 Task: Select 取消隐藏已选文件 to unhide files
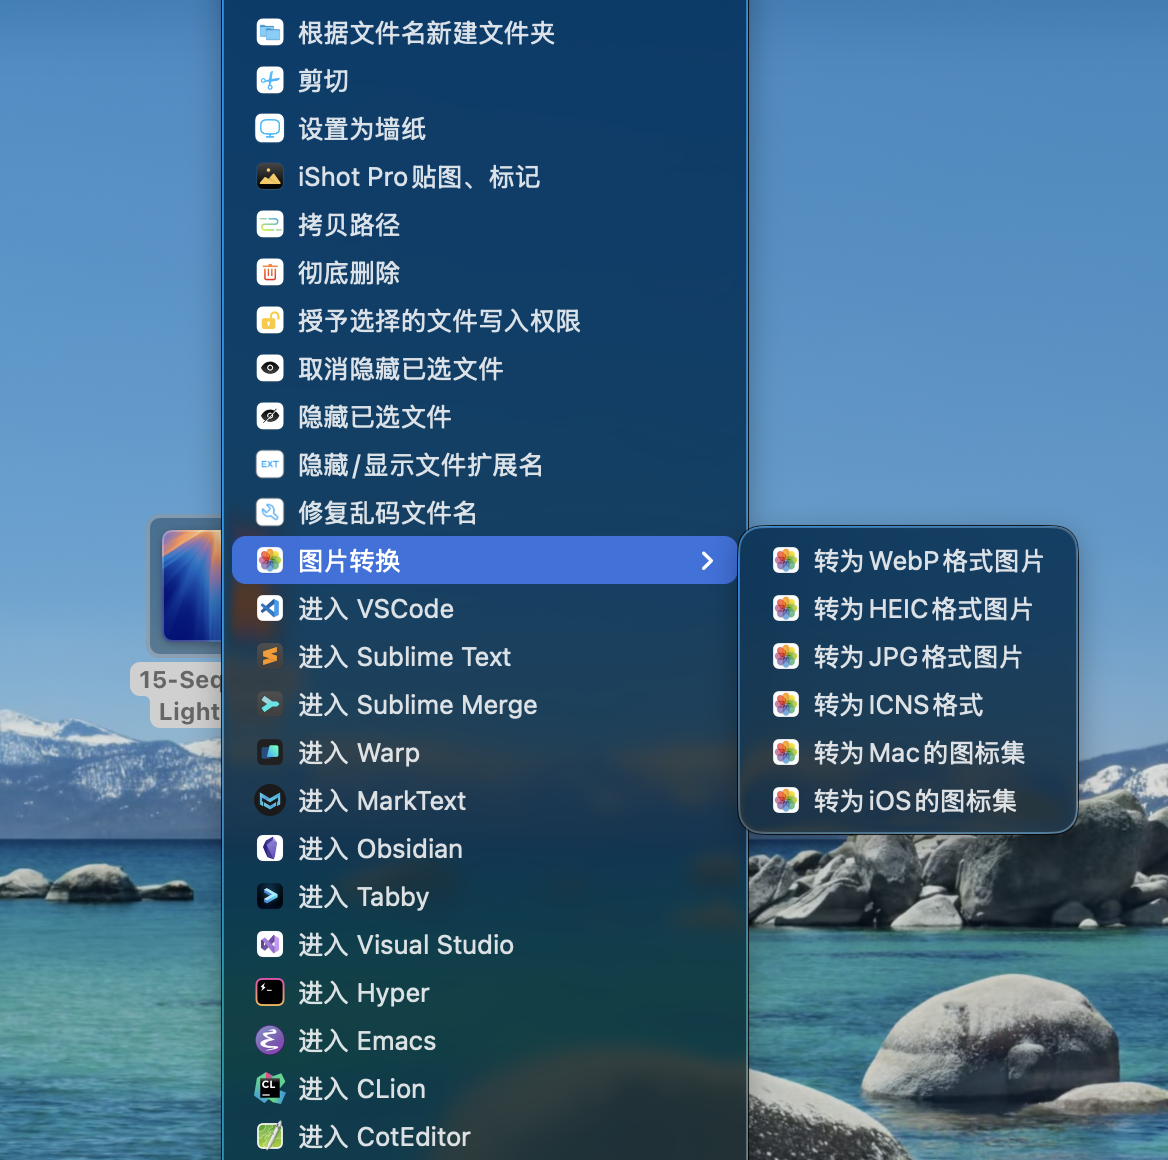(x=400, y=369)
